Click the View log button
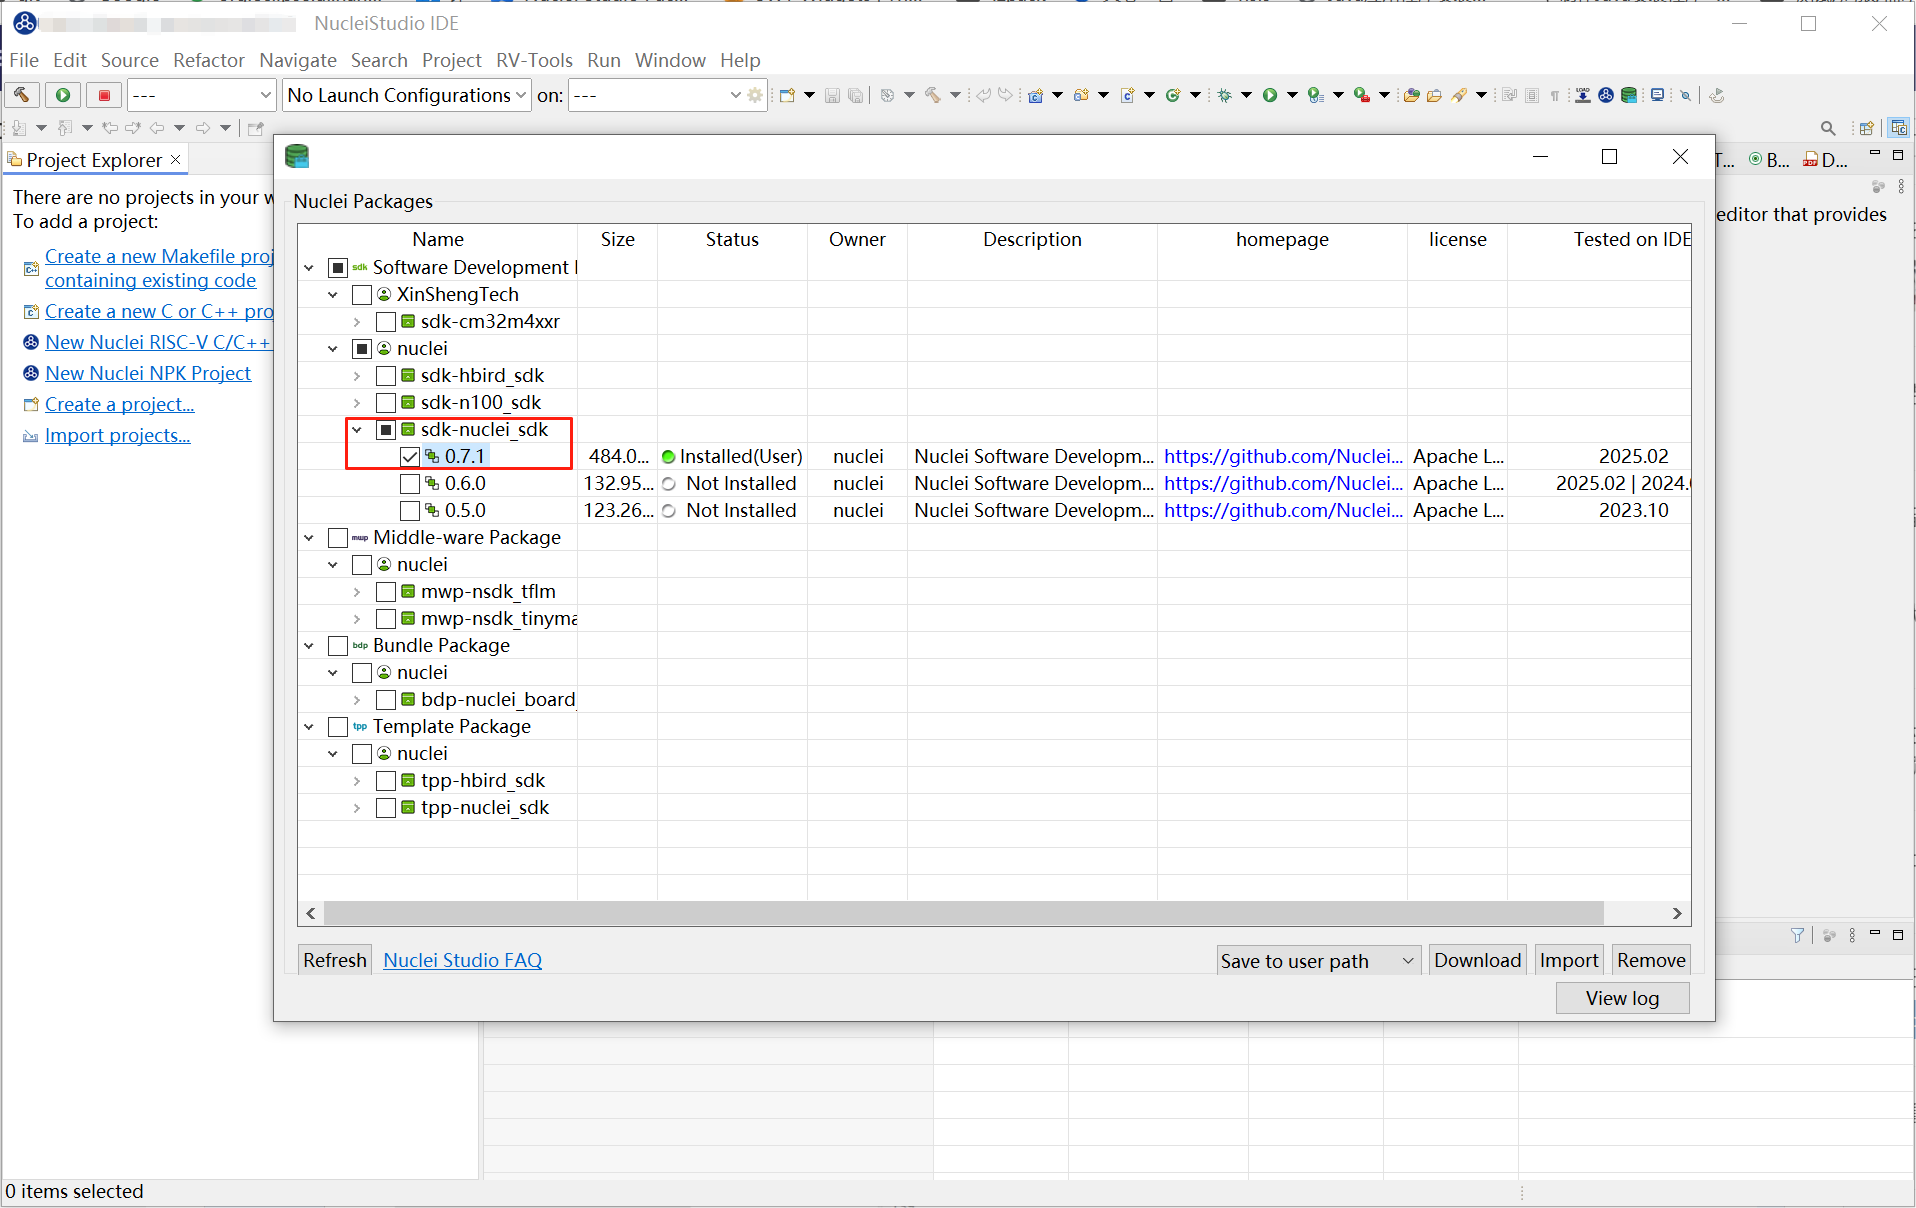The height and width of the screenshot is (1208, 1916). click(x=1622, y=998)
